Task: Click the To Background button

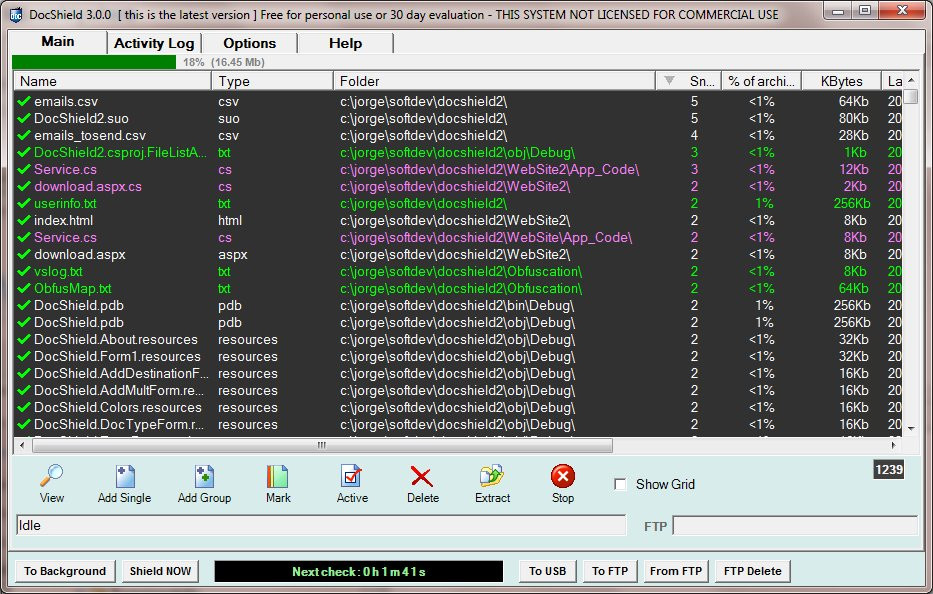Action: point(65,571)
